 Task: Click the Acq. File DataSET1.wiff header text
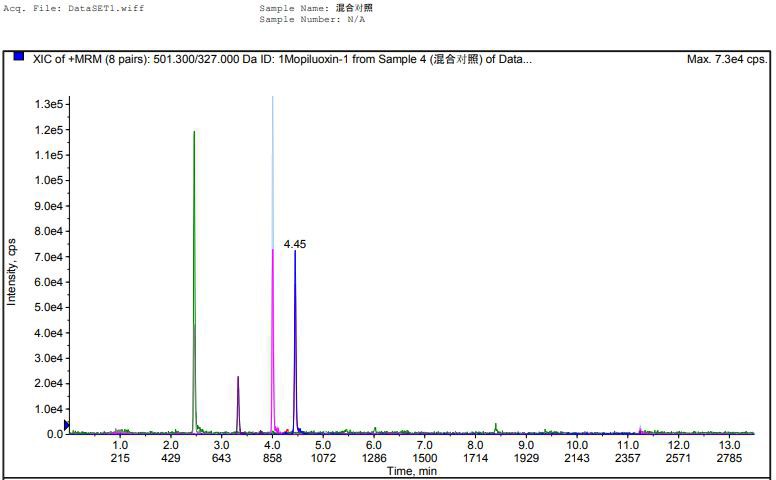pyautogui.click(x=60, y=8)
